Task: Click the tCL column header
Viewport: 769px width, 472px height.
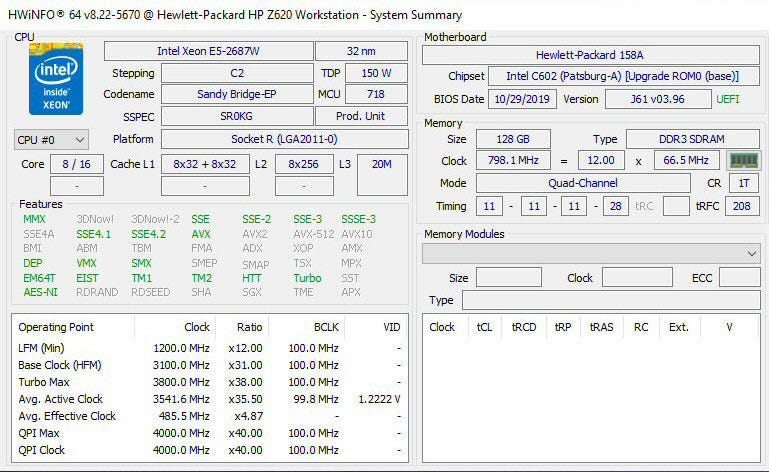Action: click(485, 327)
